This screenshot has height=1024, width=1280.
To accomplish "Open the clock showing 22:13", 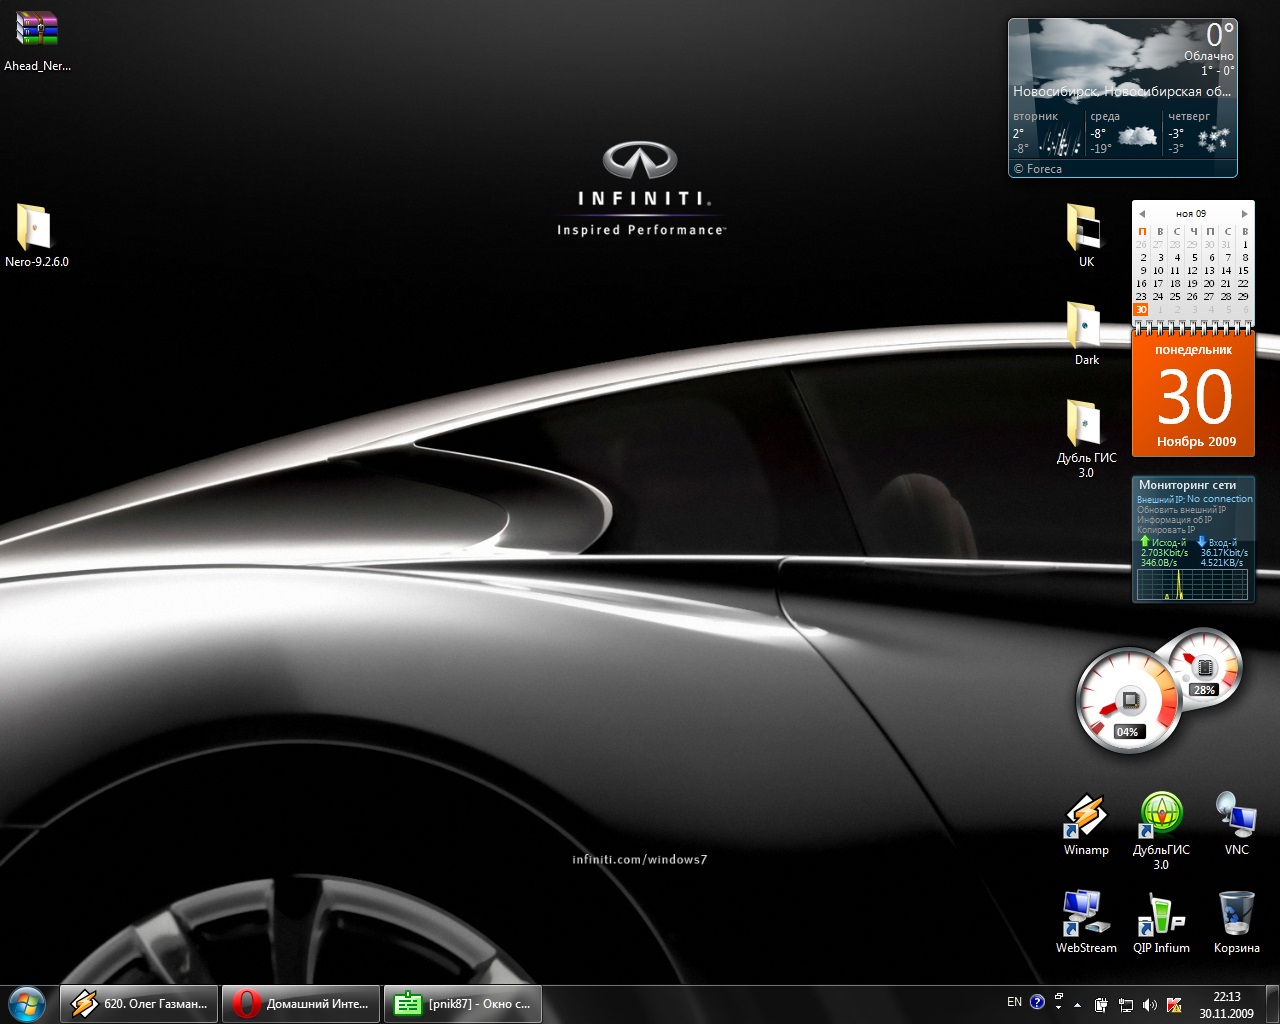I will click(x=1227, y=1004).
